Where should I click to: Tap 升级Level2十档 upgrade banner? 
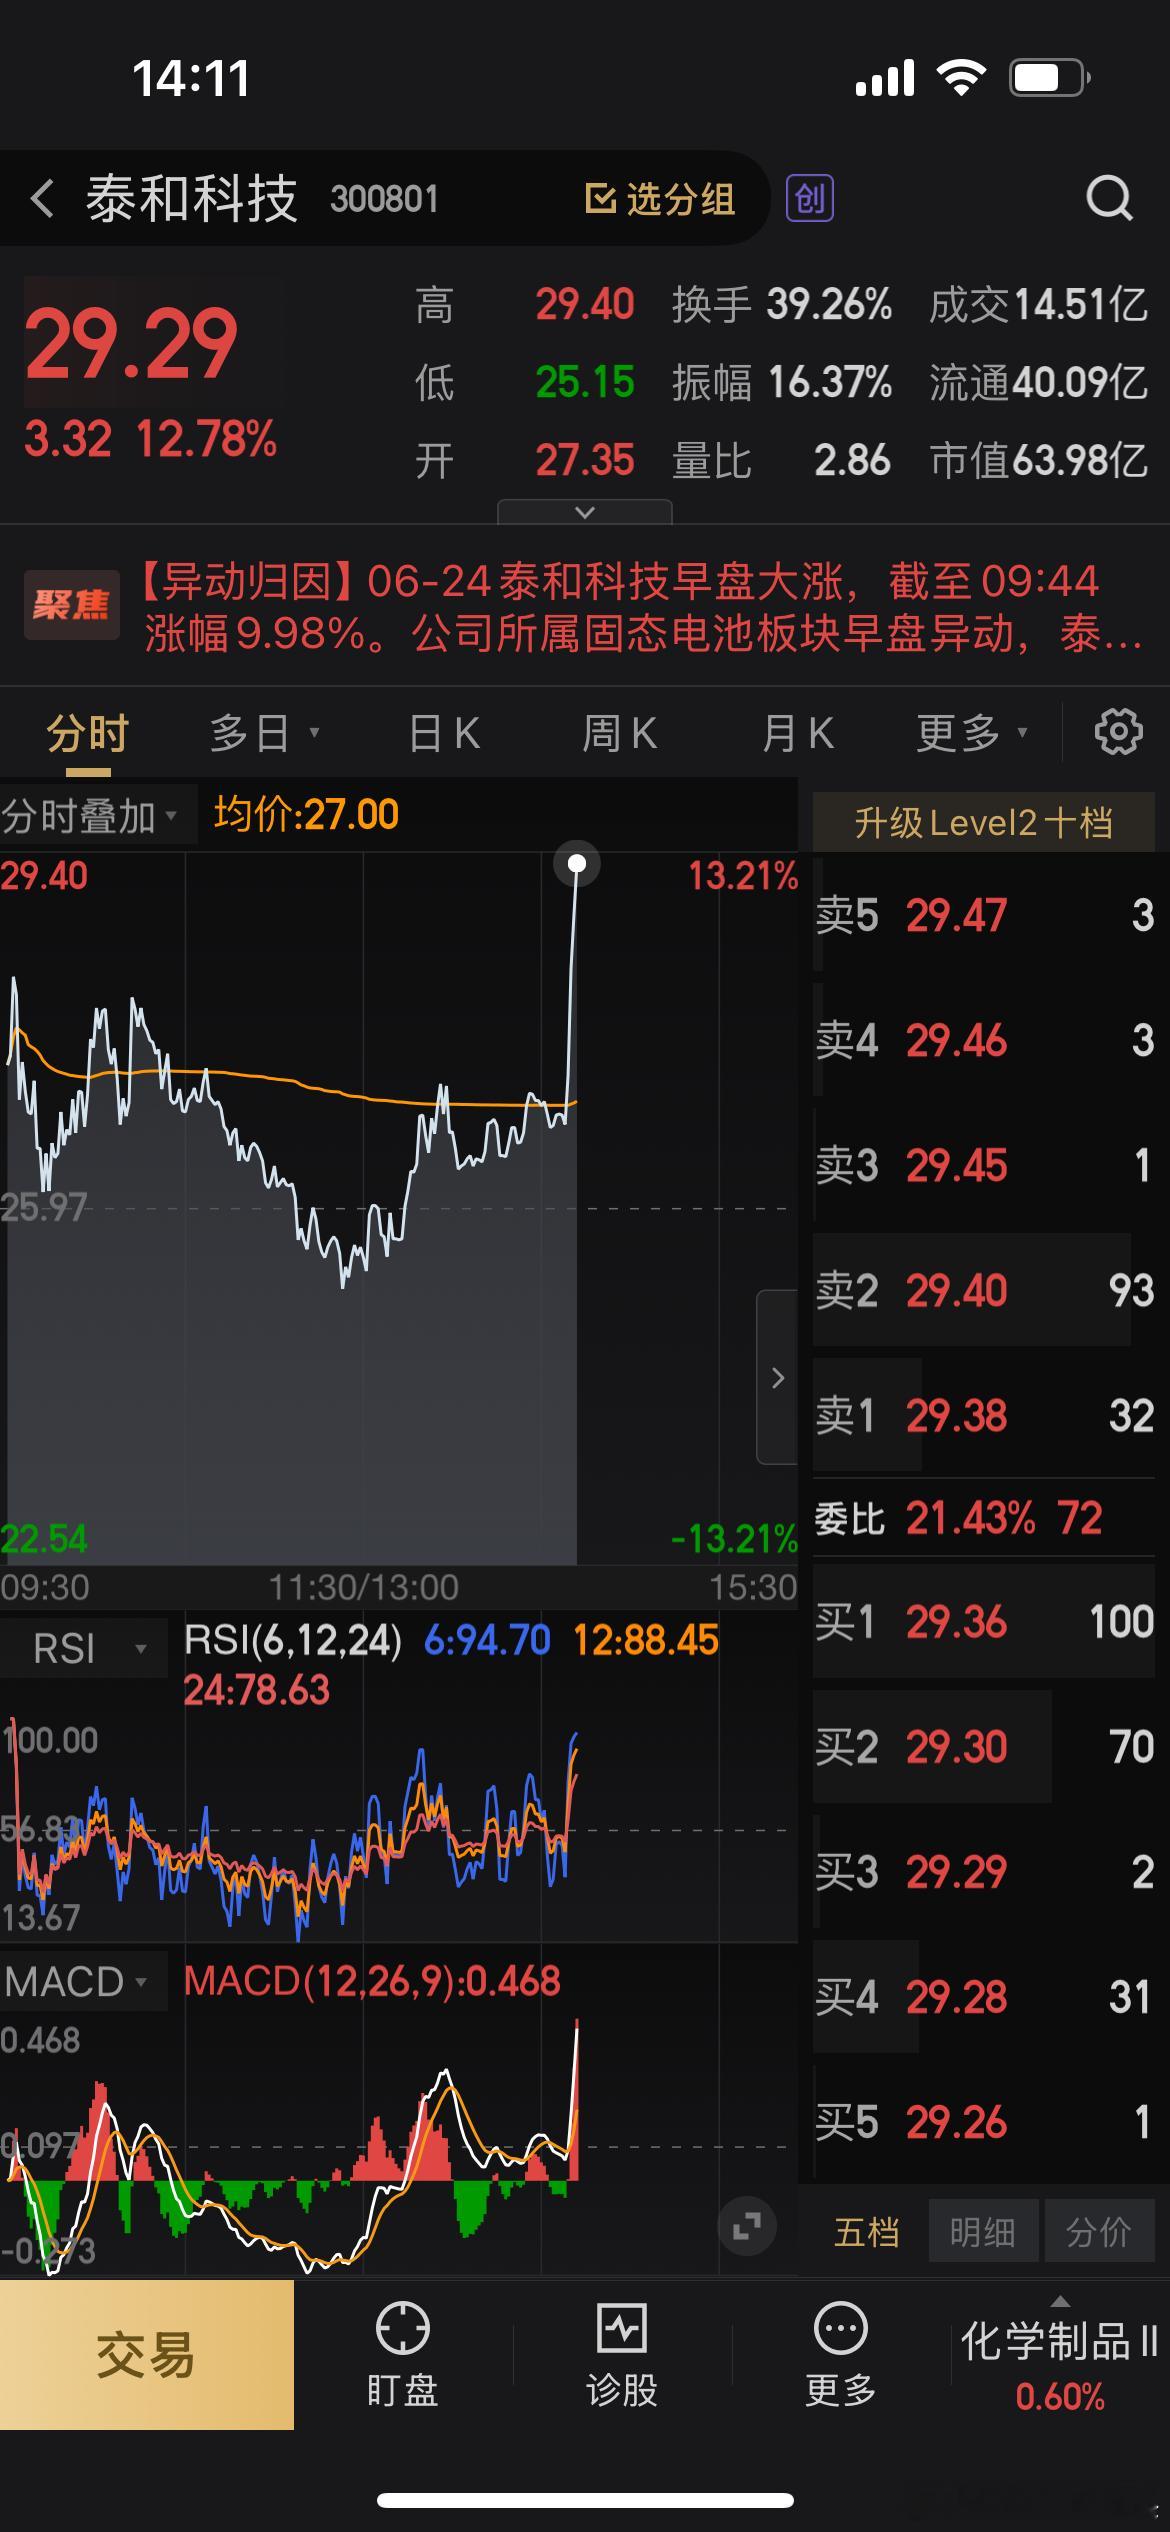click(983, 822)
